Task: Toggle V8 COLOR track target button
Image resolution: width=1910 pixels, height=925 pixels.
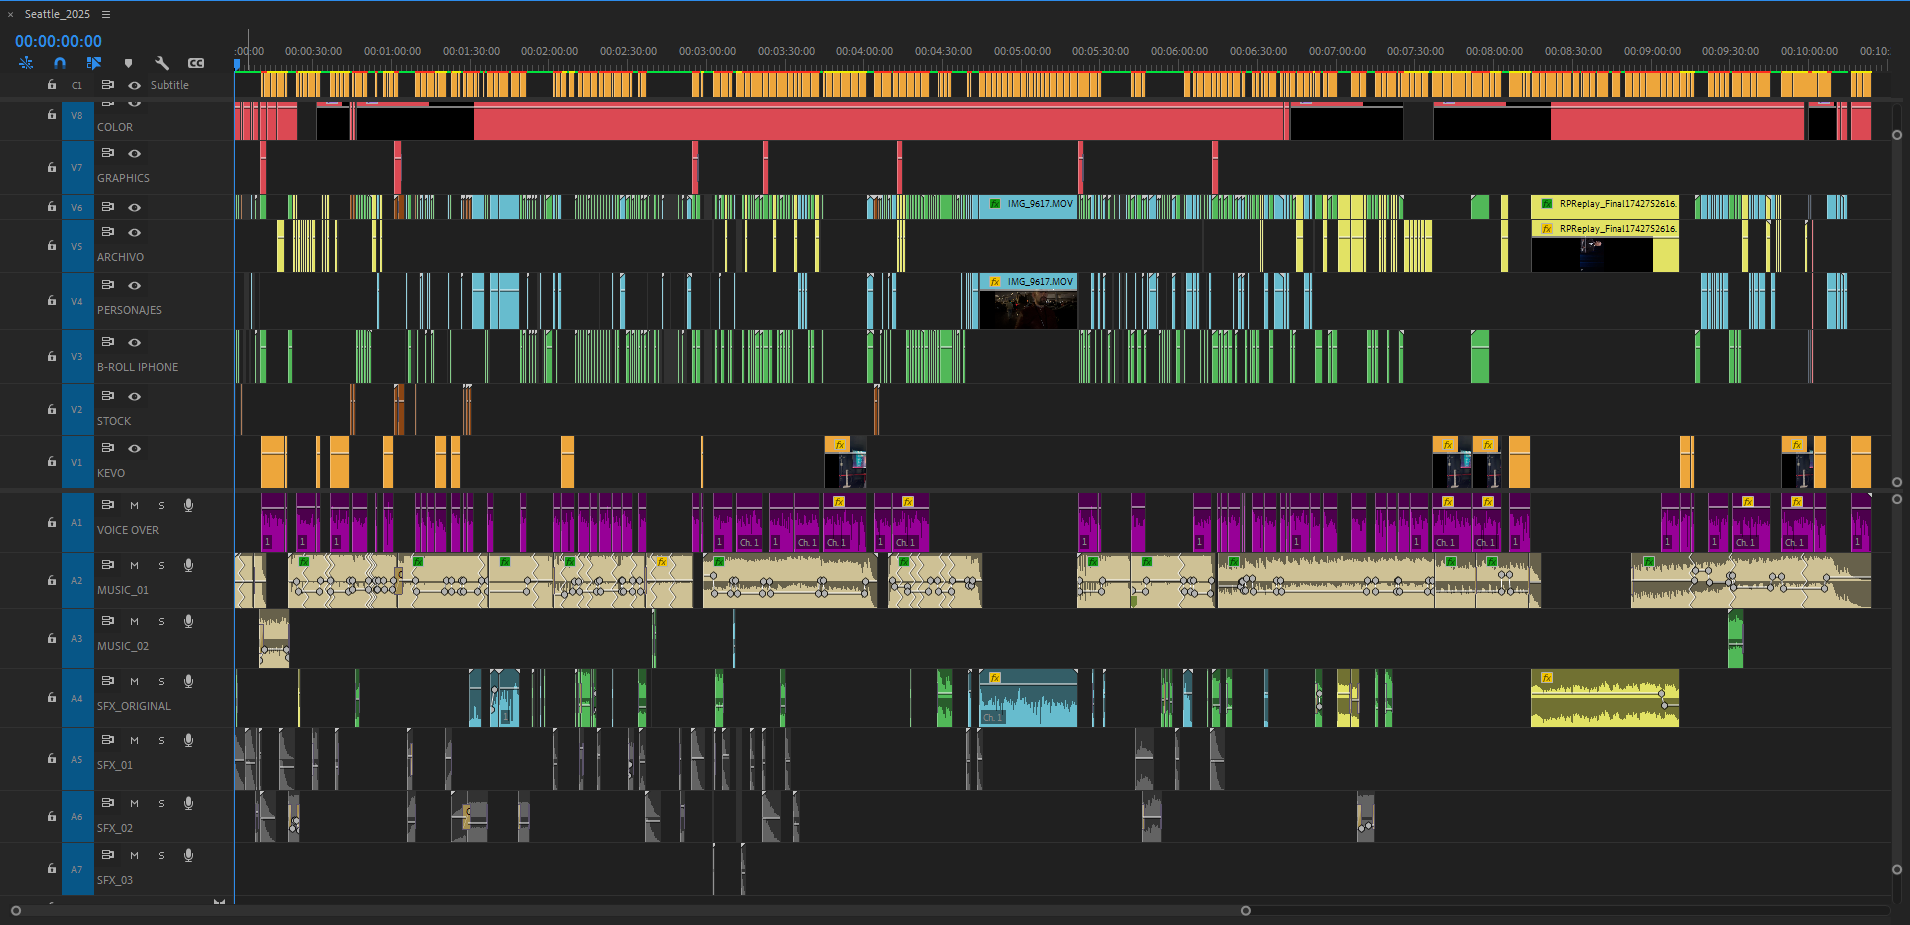Action: click(77, 116)
